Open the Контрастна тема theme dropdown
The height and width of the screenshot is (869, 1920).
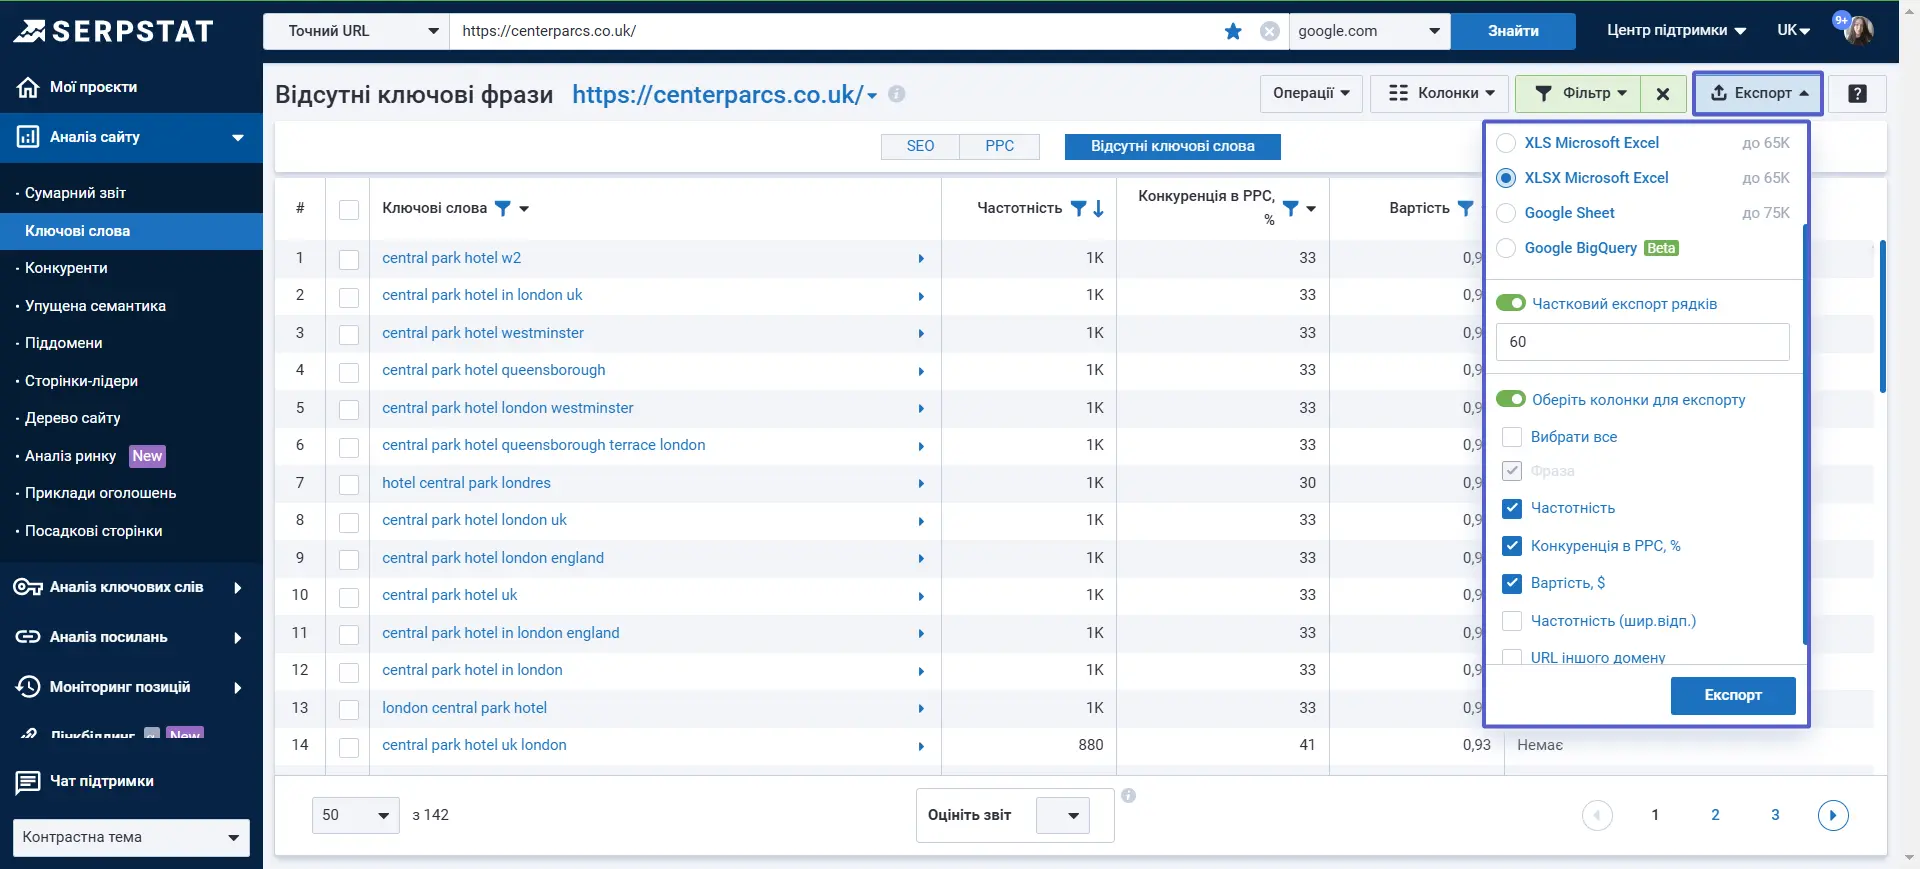tap(131, 837)
